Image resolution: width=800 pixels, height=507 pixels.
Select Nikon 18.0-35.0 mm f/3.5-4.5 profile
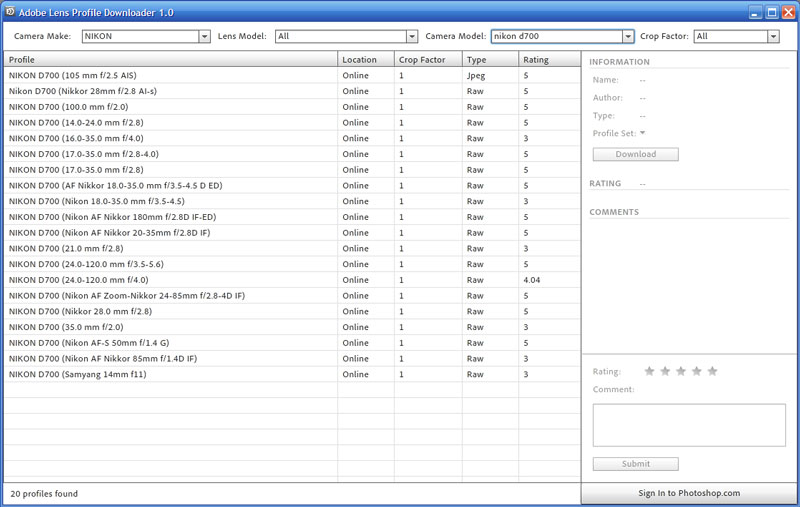tap(292, 201)
